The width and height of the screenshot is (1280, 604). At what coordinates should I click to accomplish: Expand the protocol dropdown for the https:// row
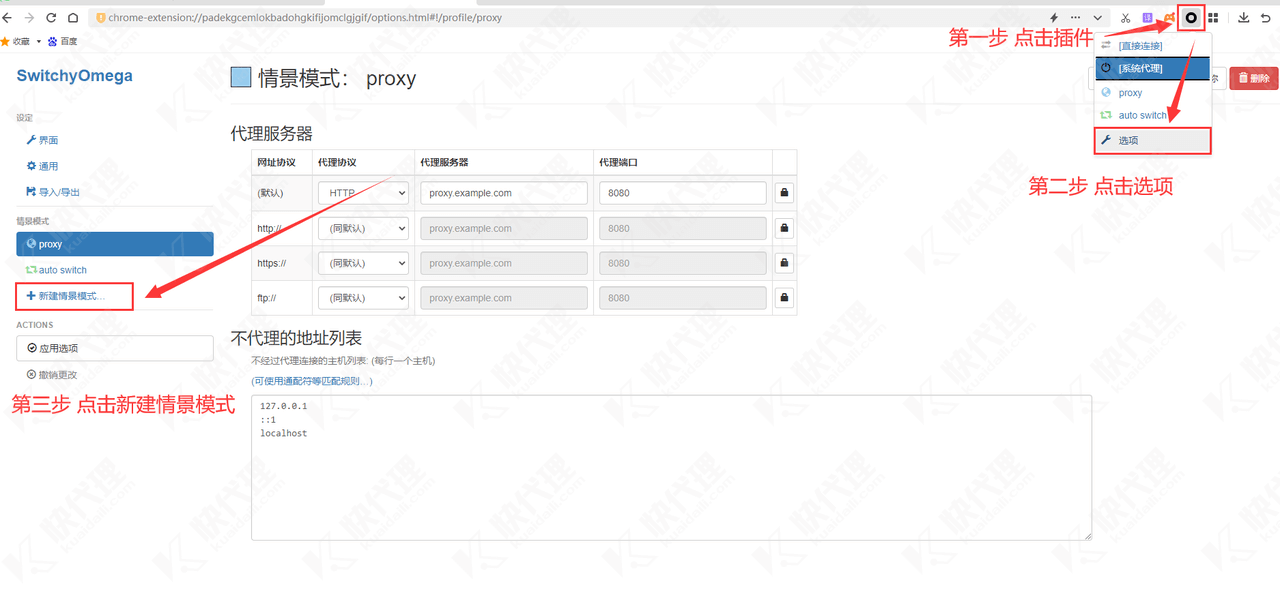[363, 263]
